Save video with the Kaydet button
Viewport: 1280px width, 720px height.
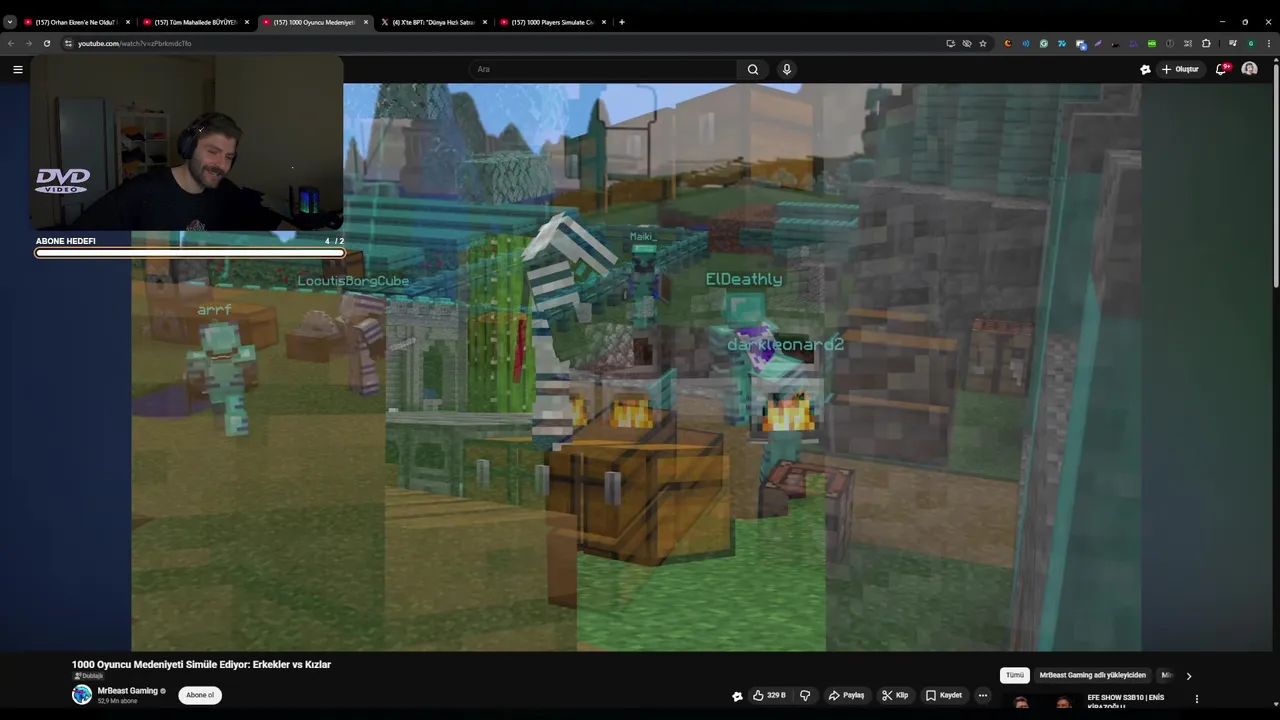[944, 695]
